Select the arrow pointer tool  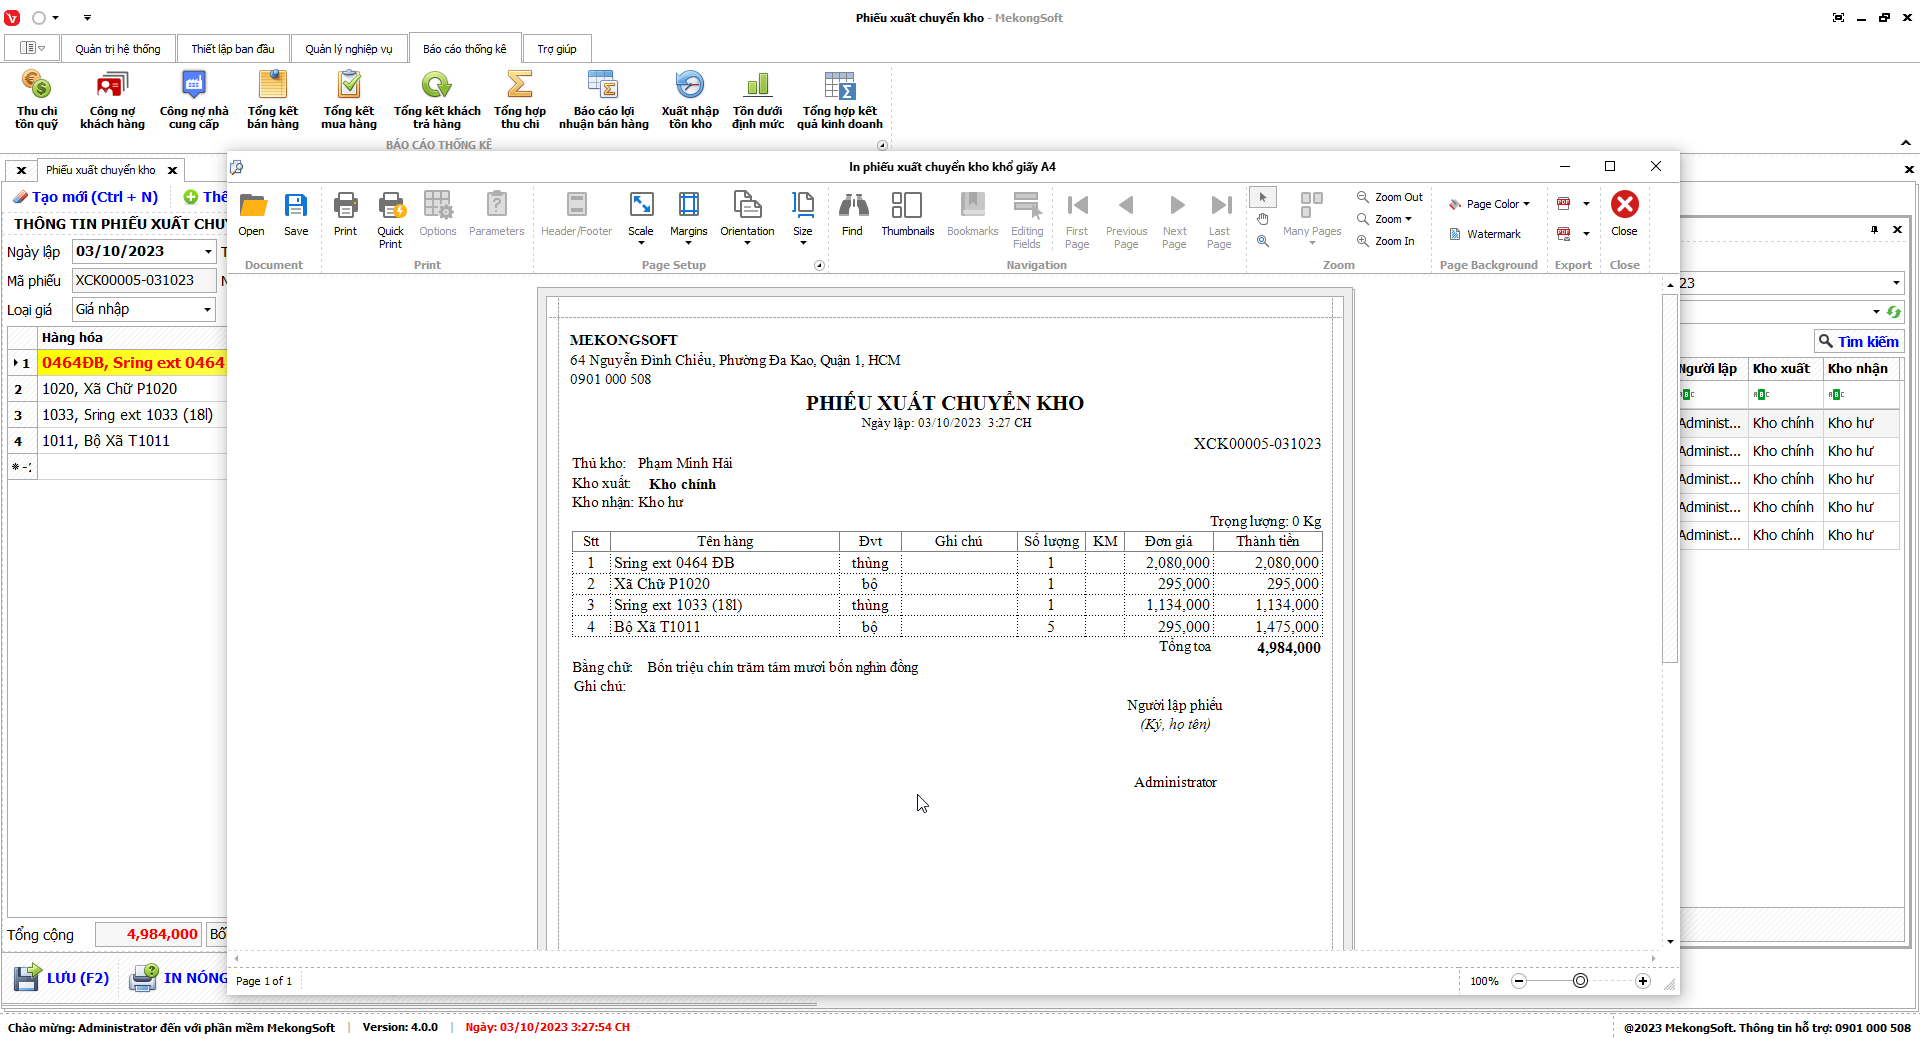pyautogui.click(x=1263, y=198)
